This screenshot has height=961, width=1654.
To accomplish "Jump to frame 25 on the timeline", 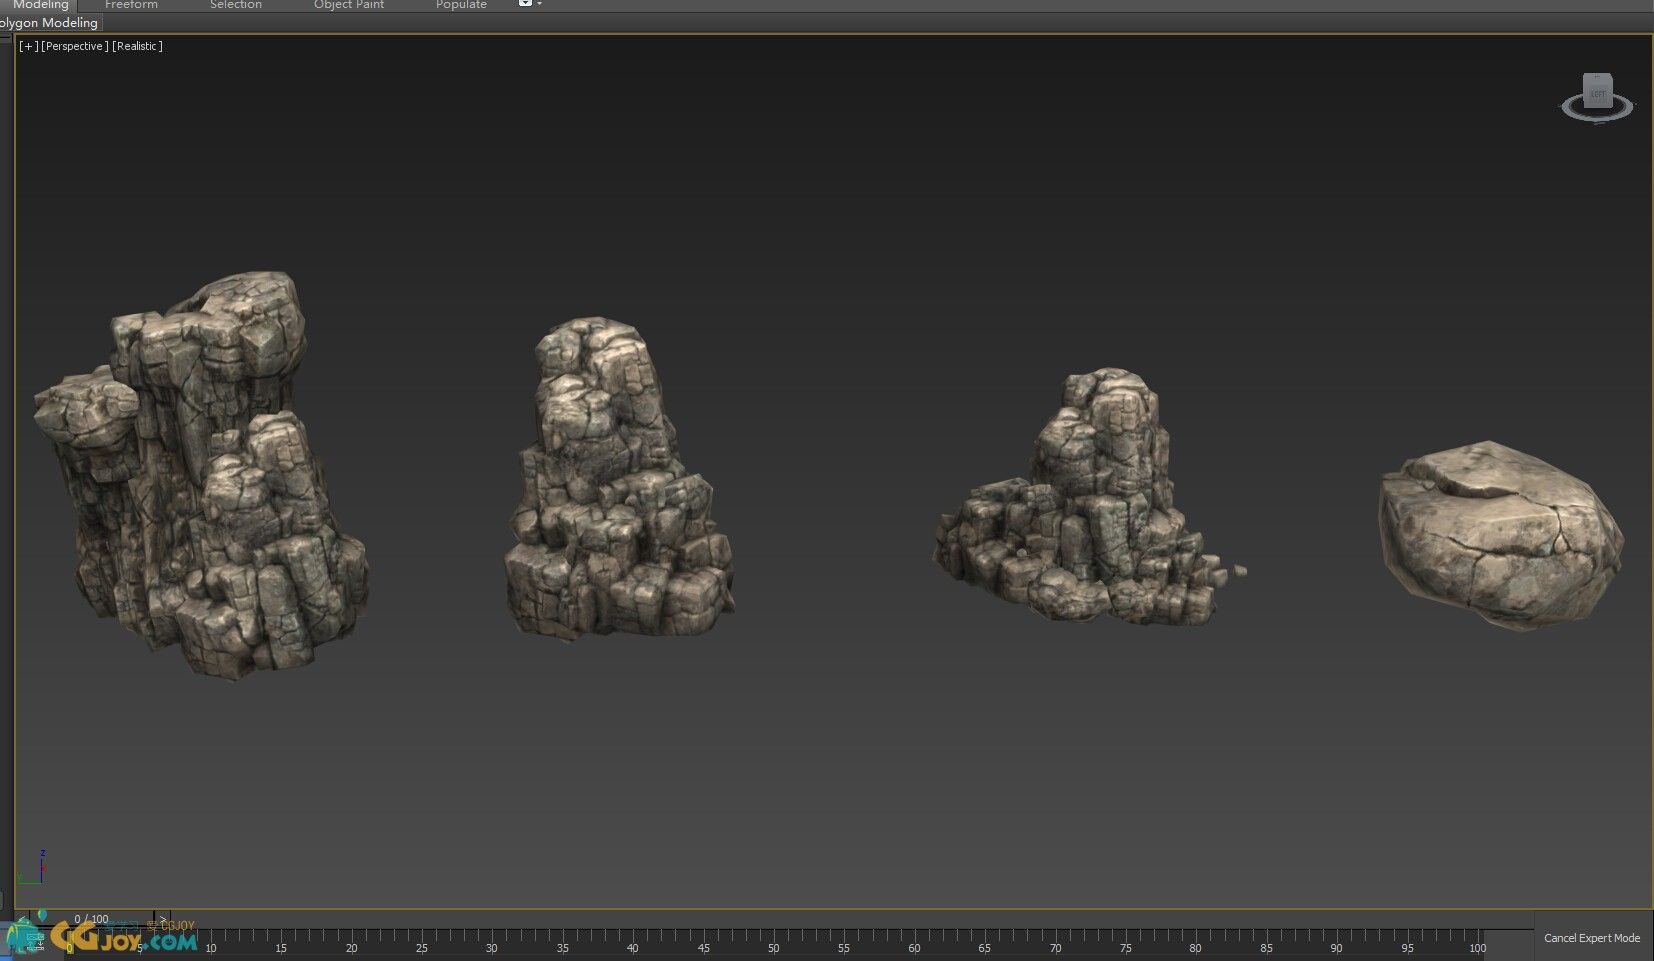I will pos(421,948).
